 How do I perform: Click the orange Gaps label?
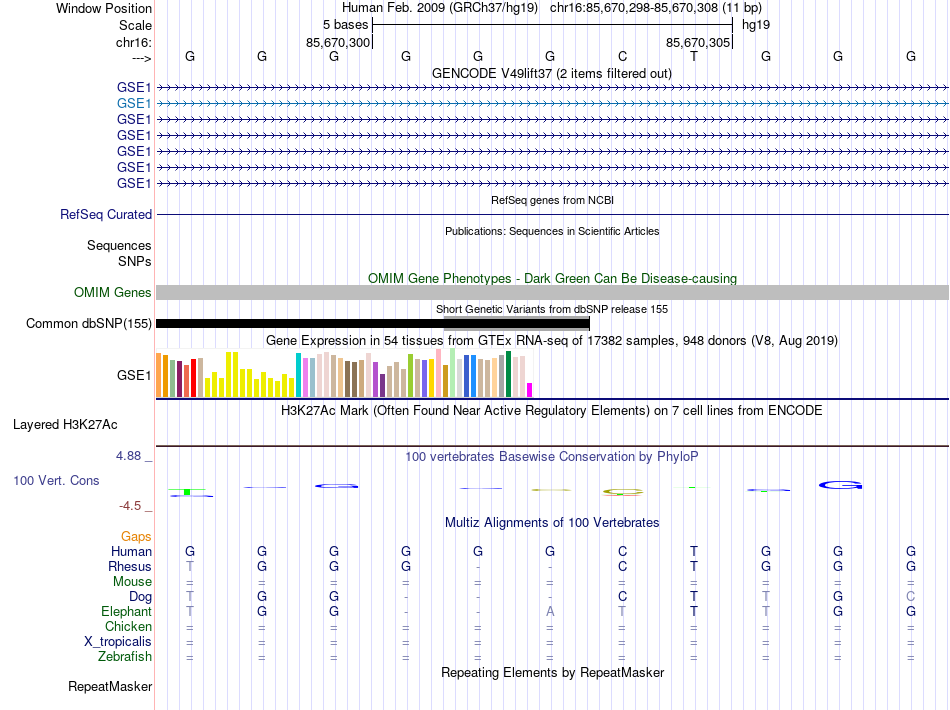tap(136, 537)
